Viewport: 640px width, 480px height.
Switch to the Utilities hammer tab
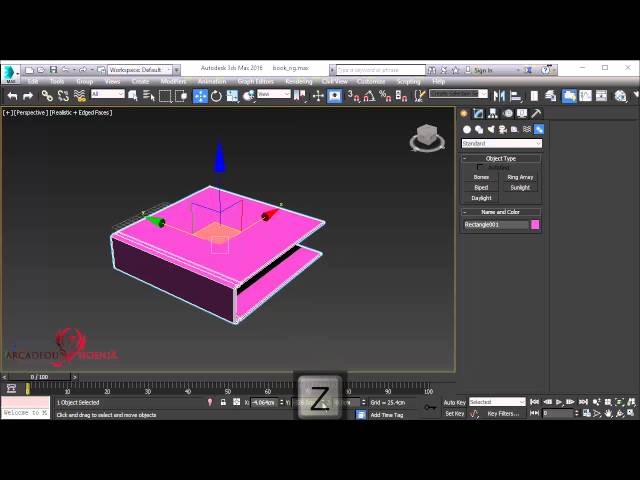[537, 114]
